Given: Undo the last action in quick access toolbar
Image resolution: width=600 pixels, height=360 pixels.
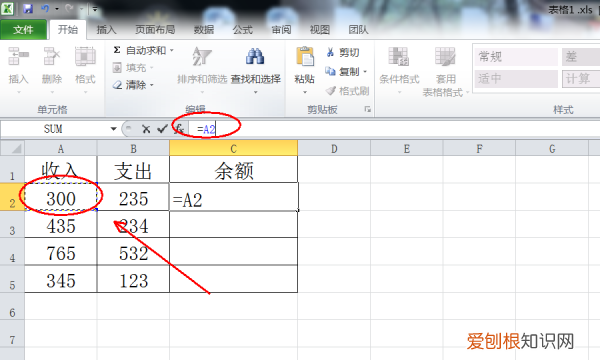Looking at the screenshot, I should pos(45,8).
